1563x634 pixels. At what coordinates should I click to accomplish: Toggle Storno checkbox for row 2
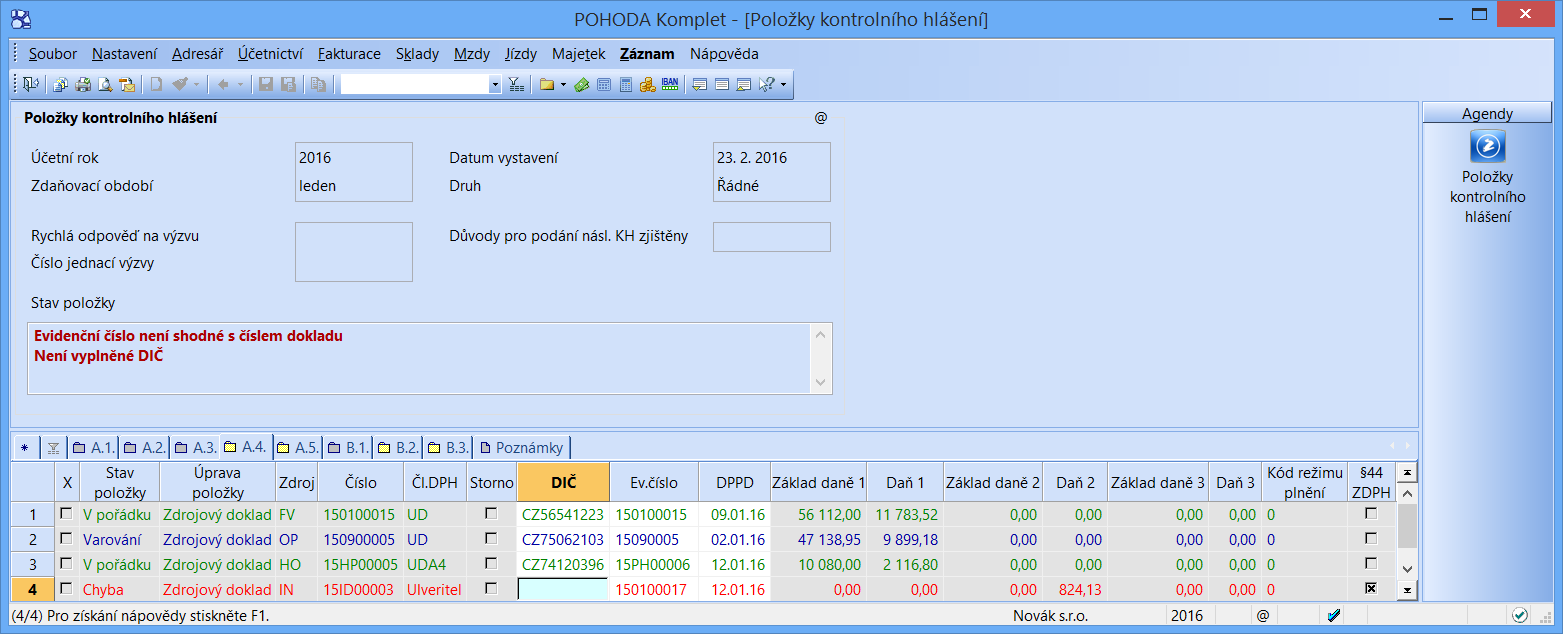coord(491,539)
